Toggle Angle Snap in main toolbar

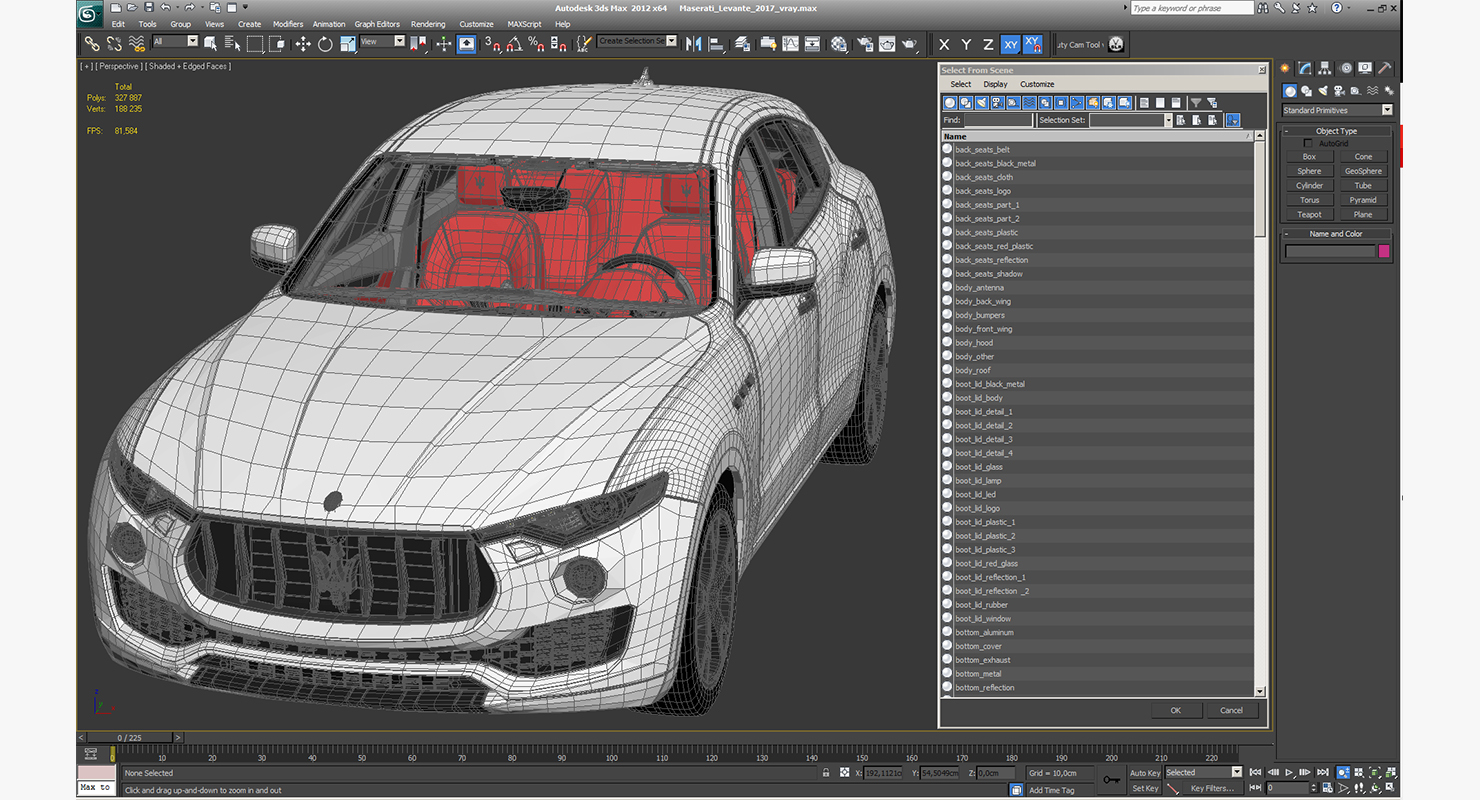click(x=514, y=44)
